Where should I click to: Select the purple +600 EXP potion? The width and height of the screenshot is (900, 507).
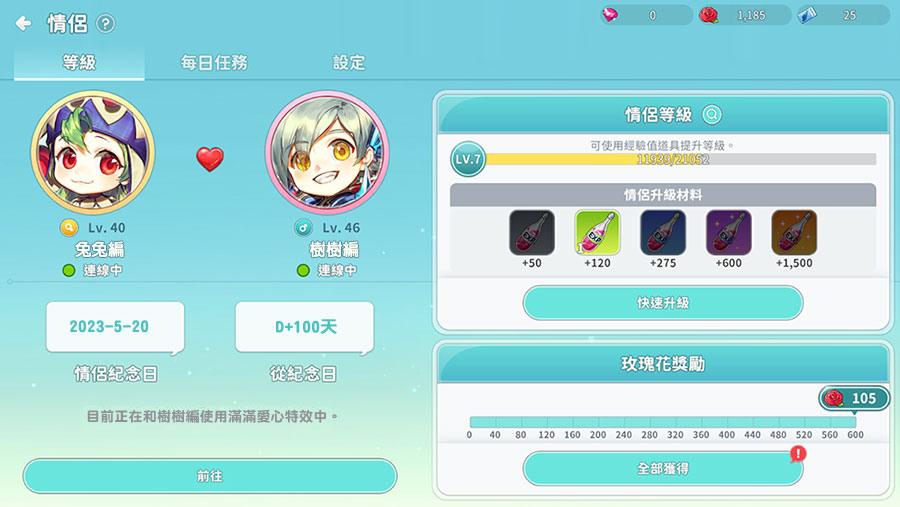point(728,233)
